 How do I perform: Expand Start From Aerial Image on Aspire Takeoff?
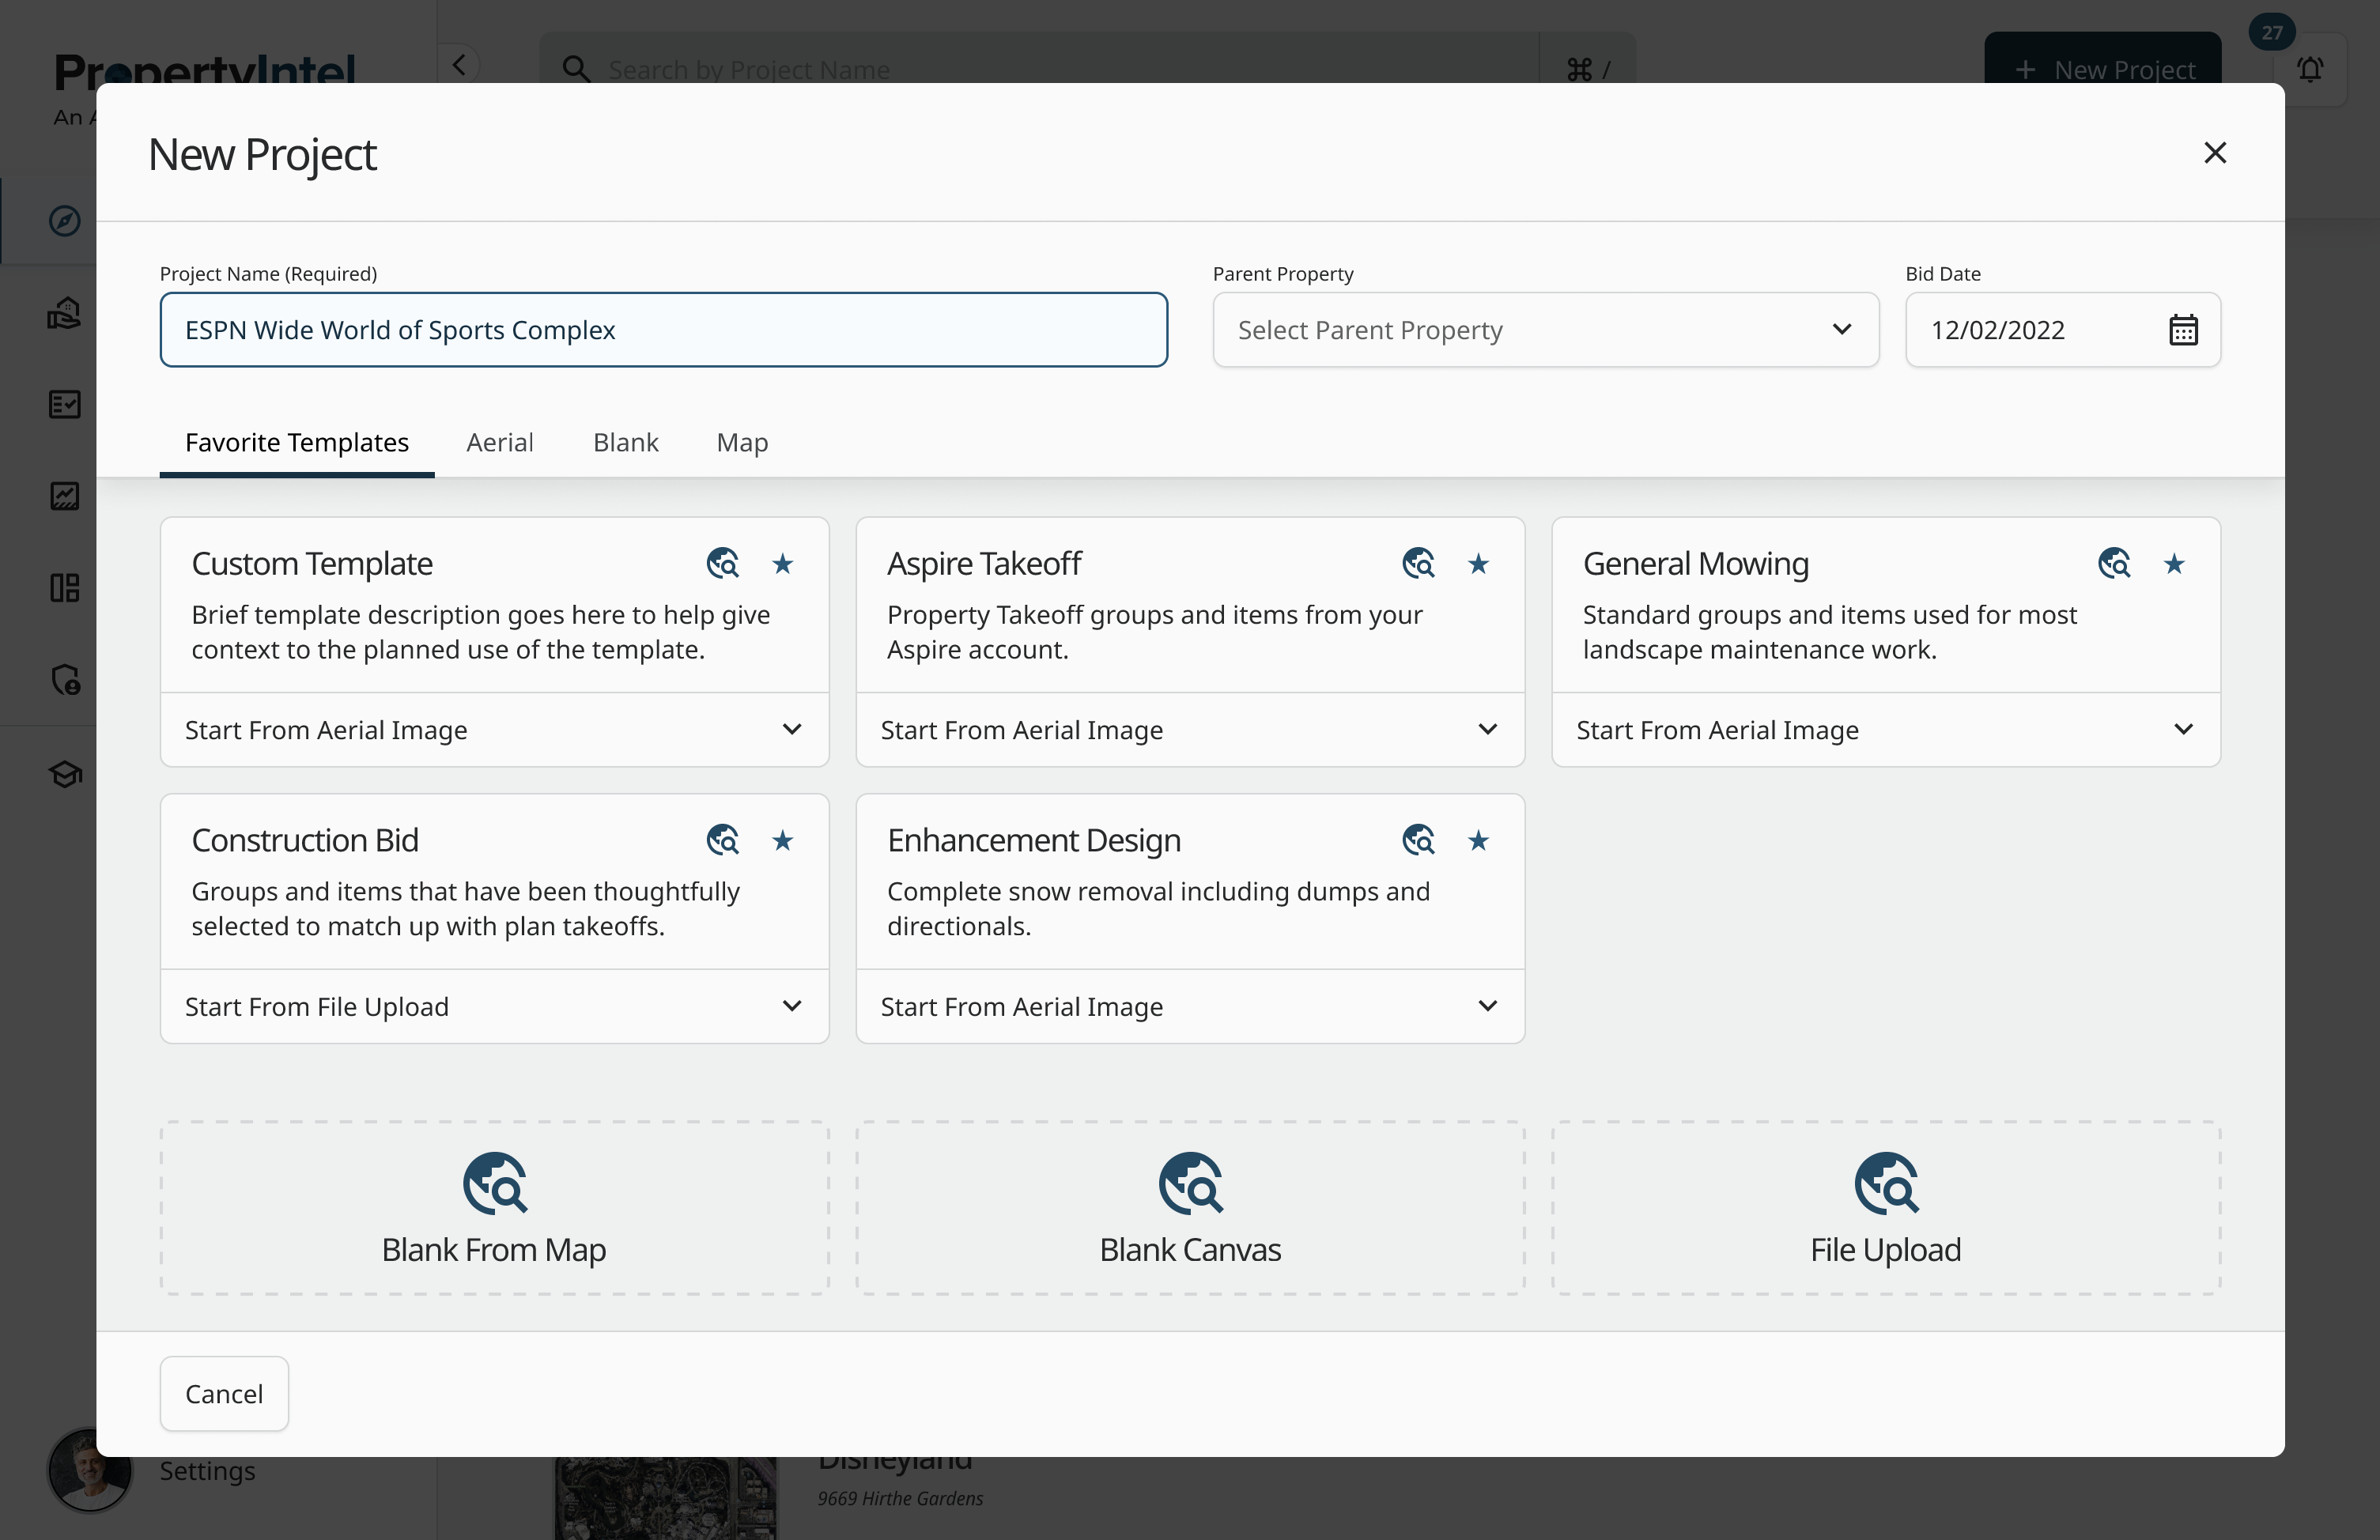(x=1189, y=730)
